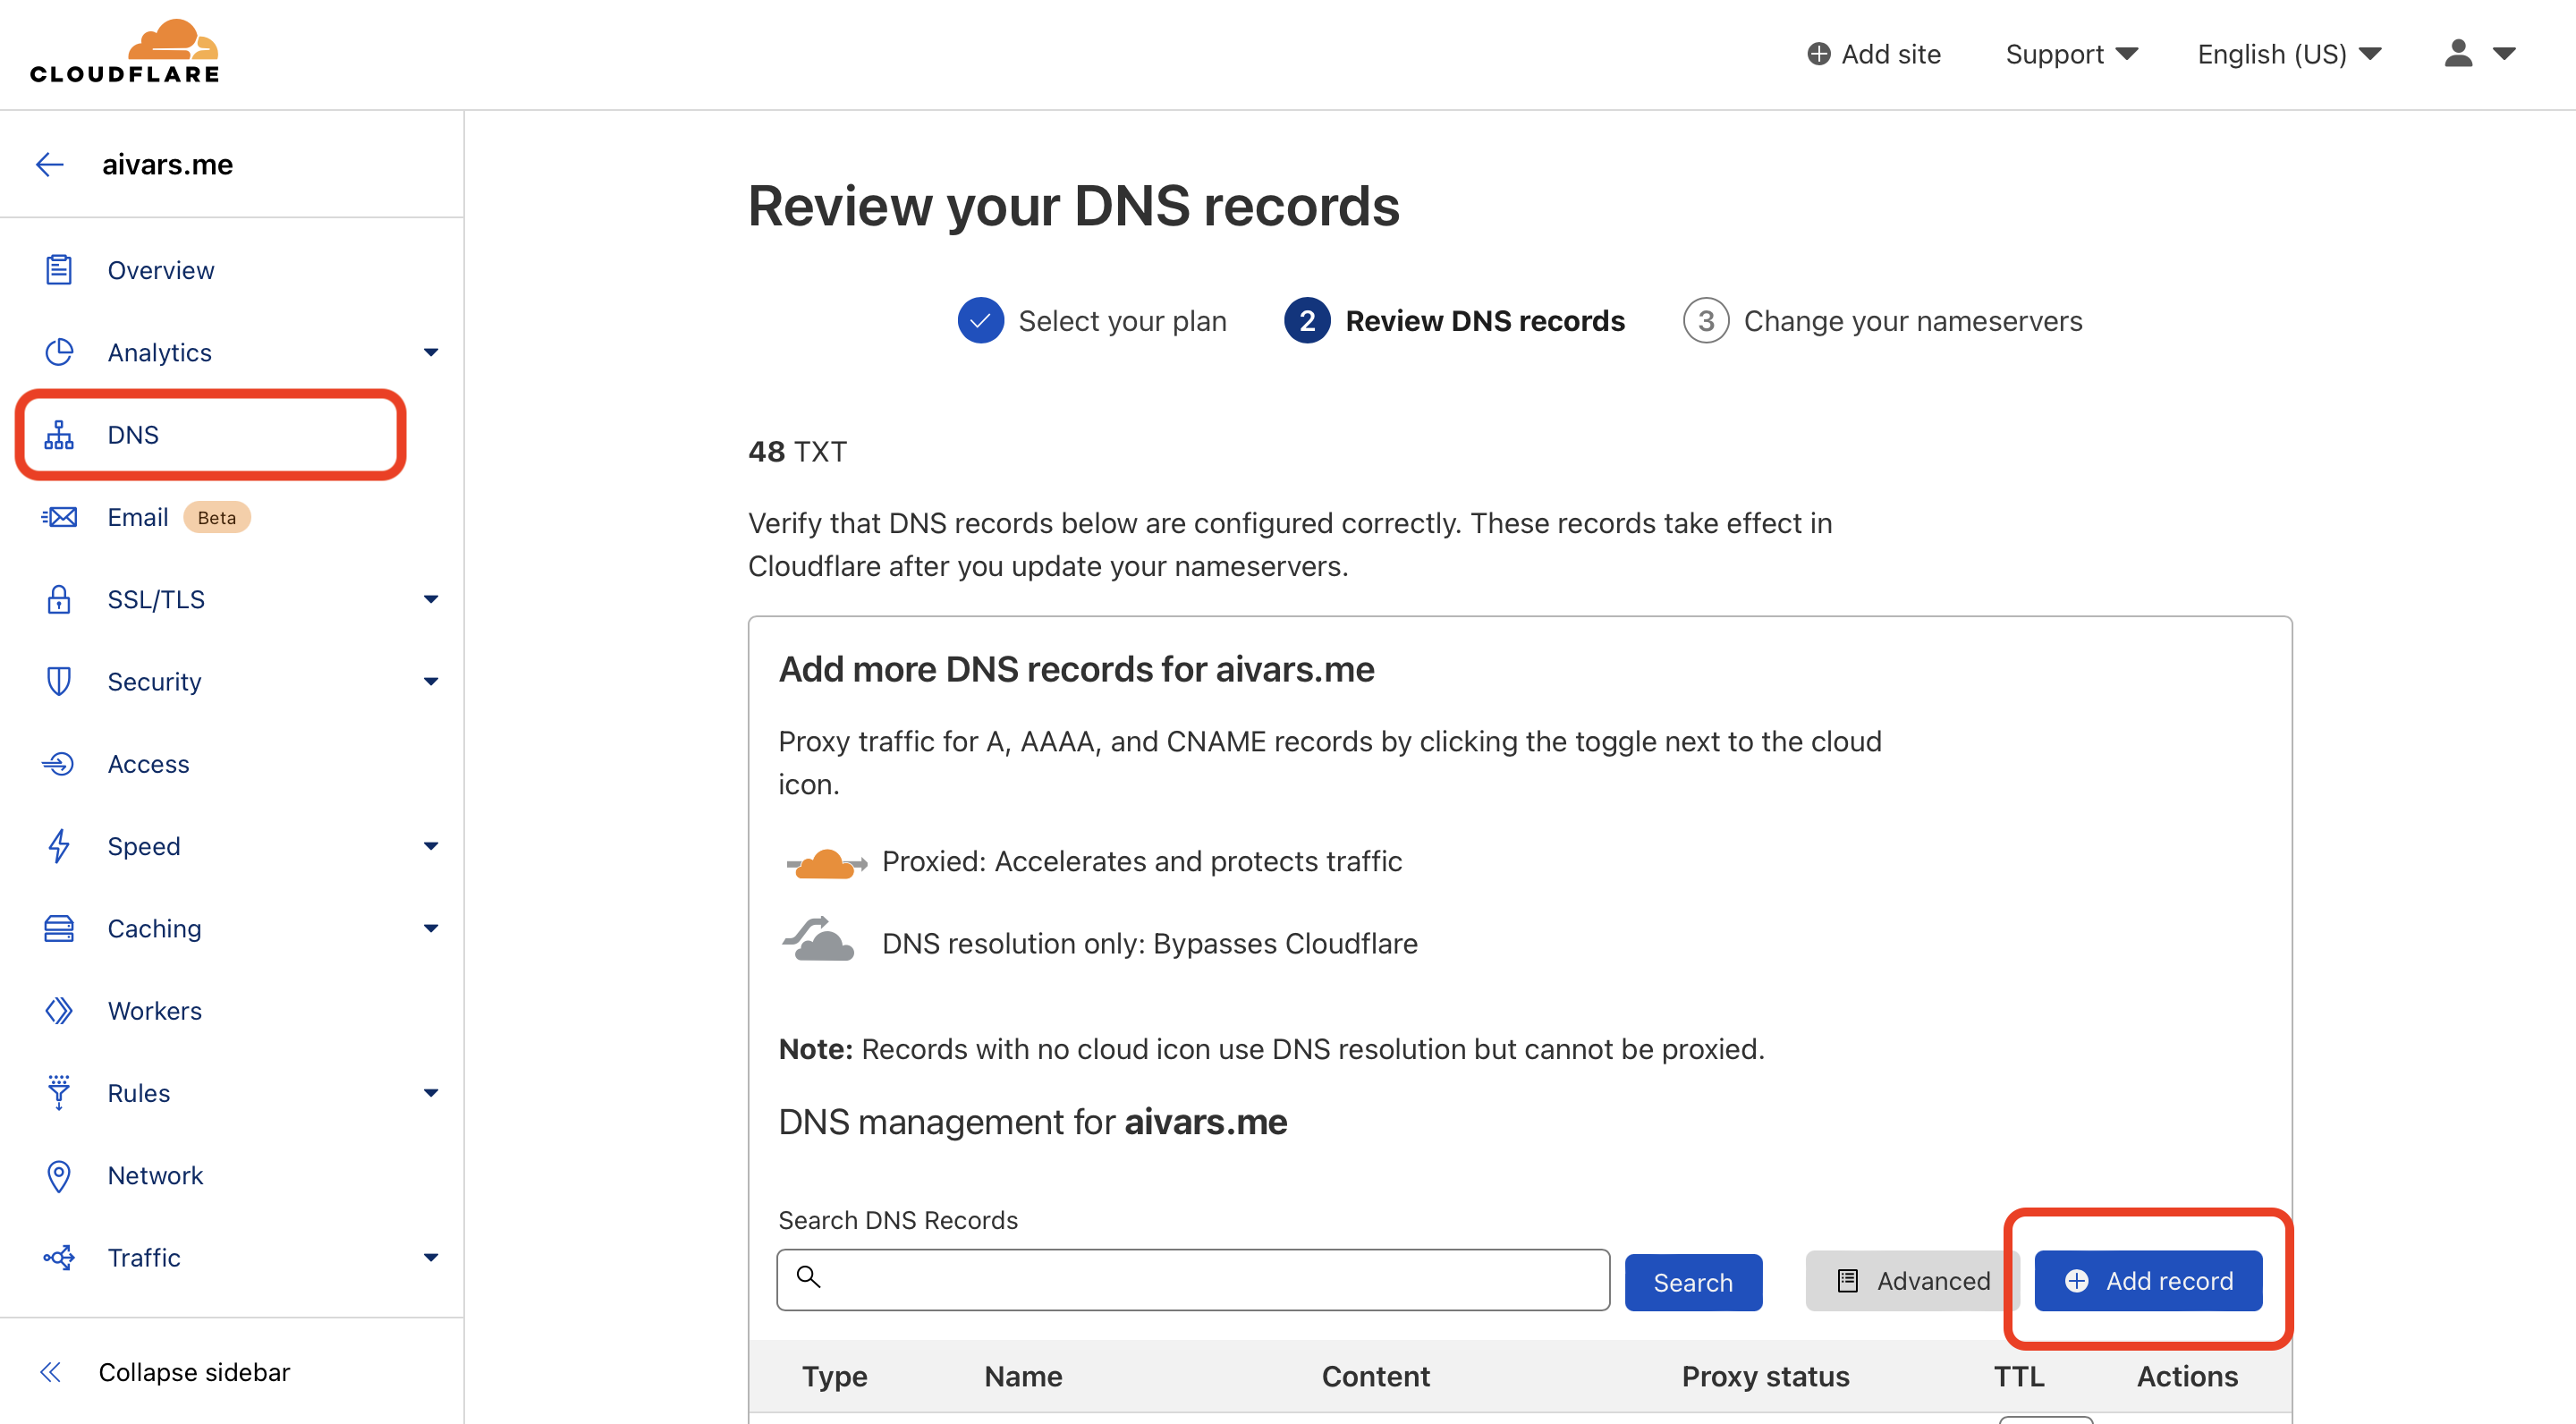Click the Add record button

pos(2148,1281)
